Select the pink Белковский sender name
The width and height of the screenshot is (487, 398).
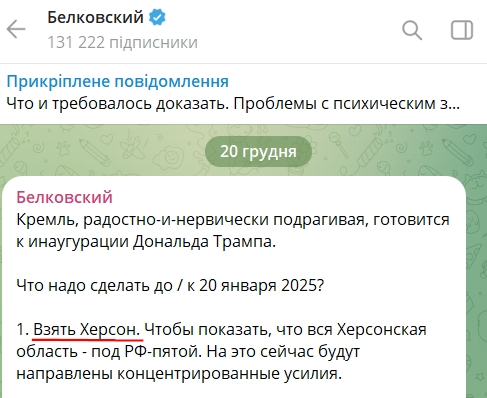(64, 197)
